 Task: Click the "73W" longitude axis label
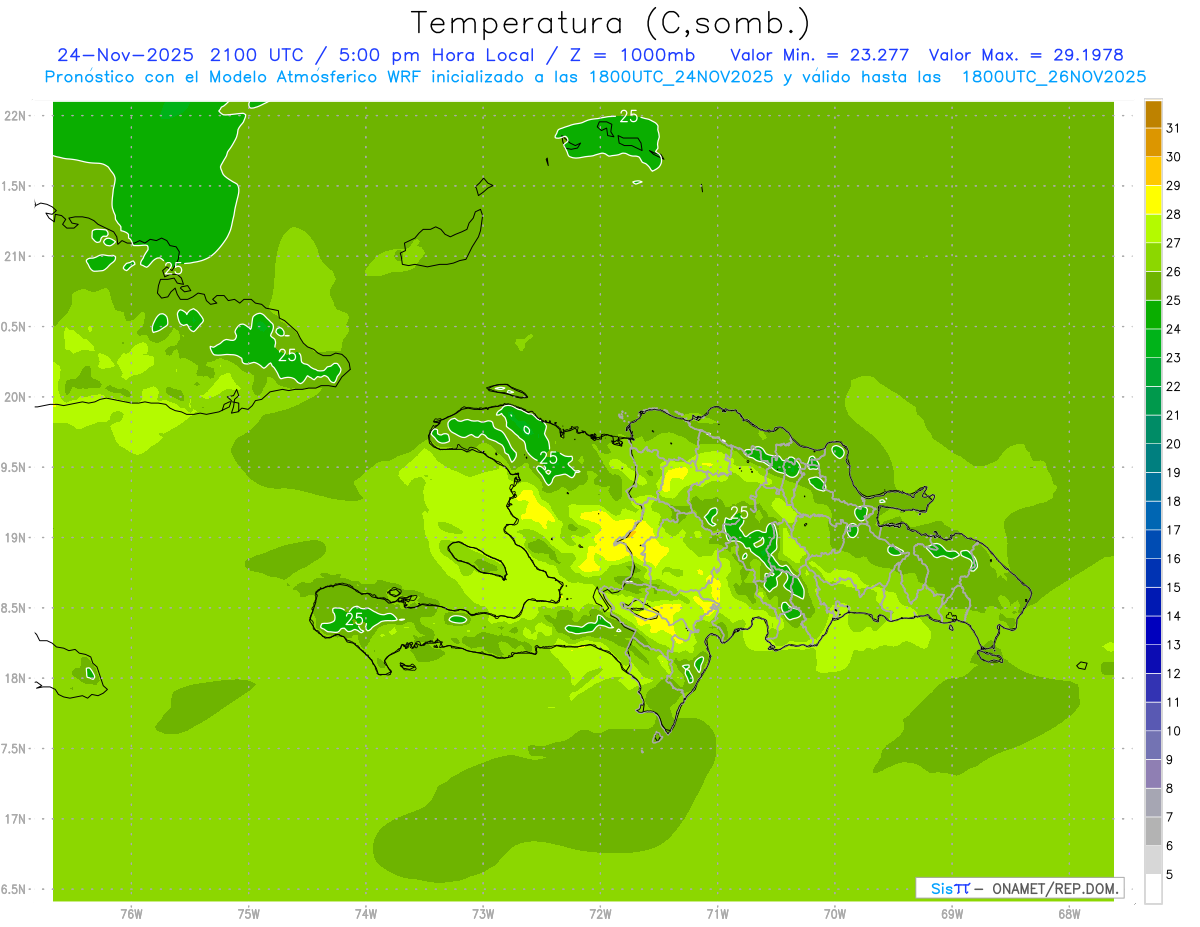(483, 913)
